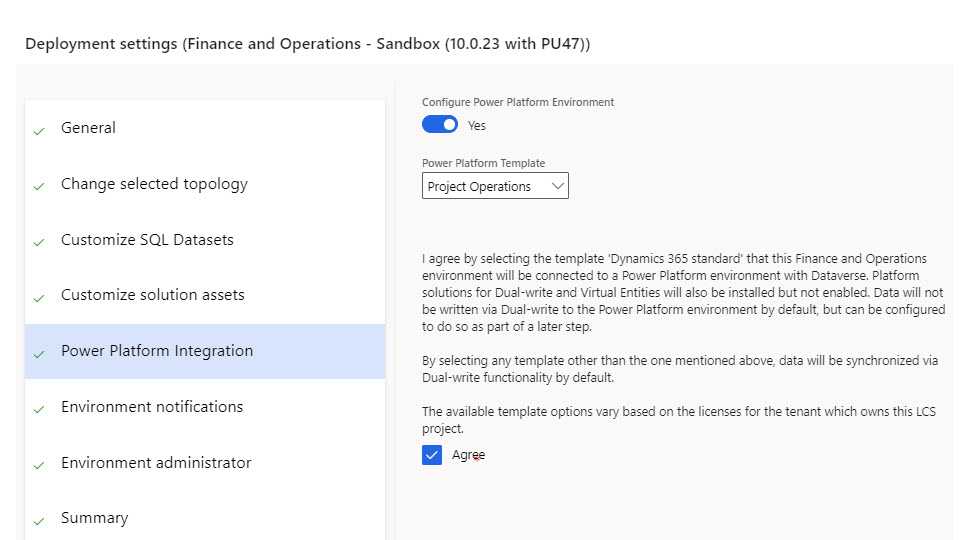Click the green checkmark beside General
963x540 pixels.
(x=39, y=131)
